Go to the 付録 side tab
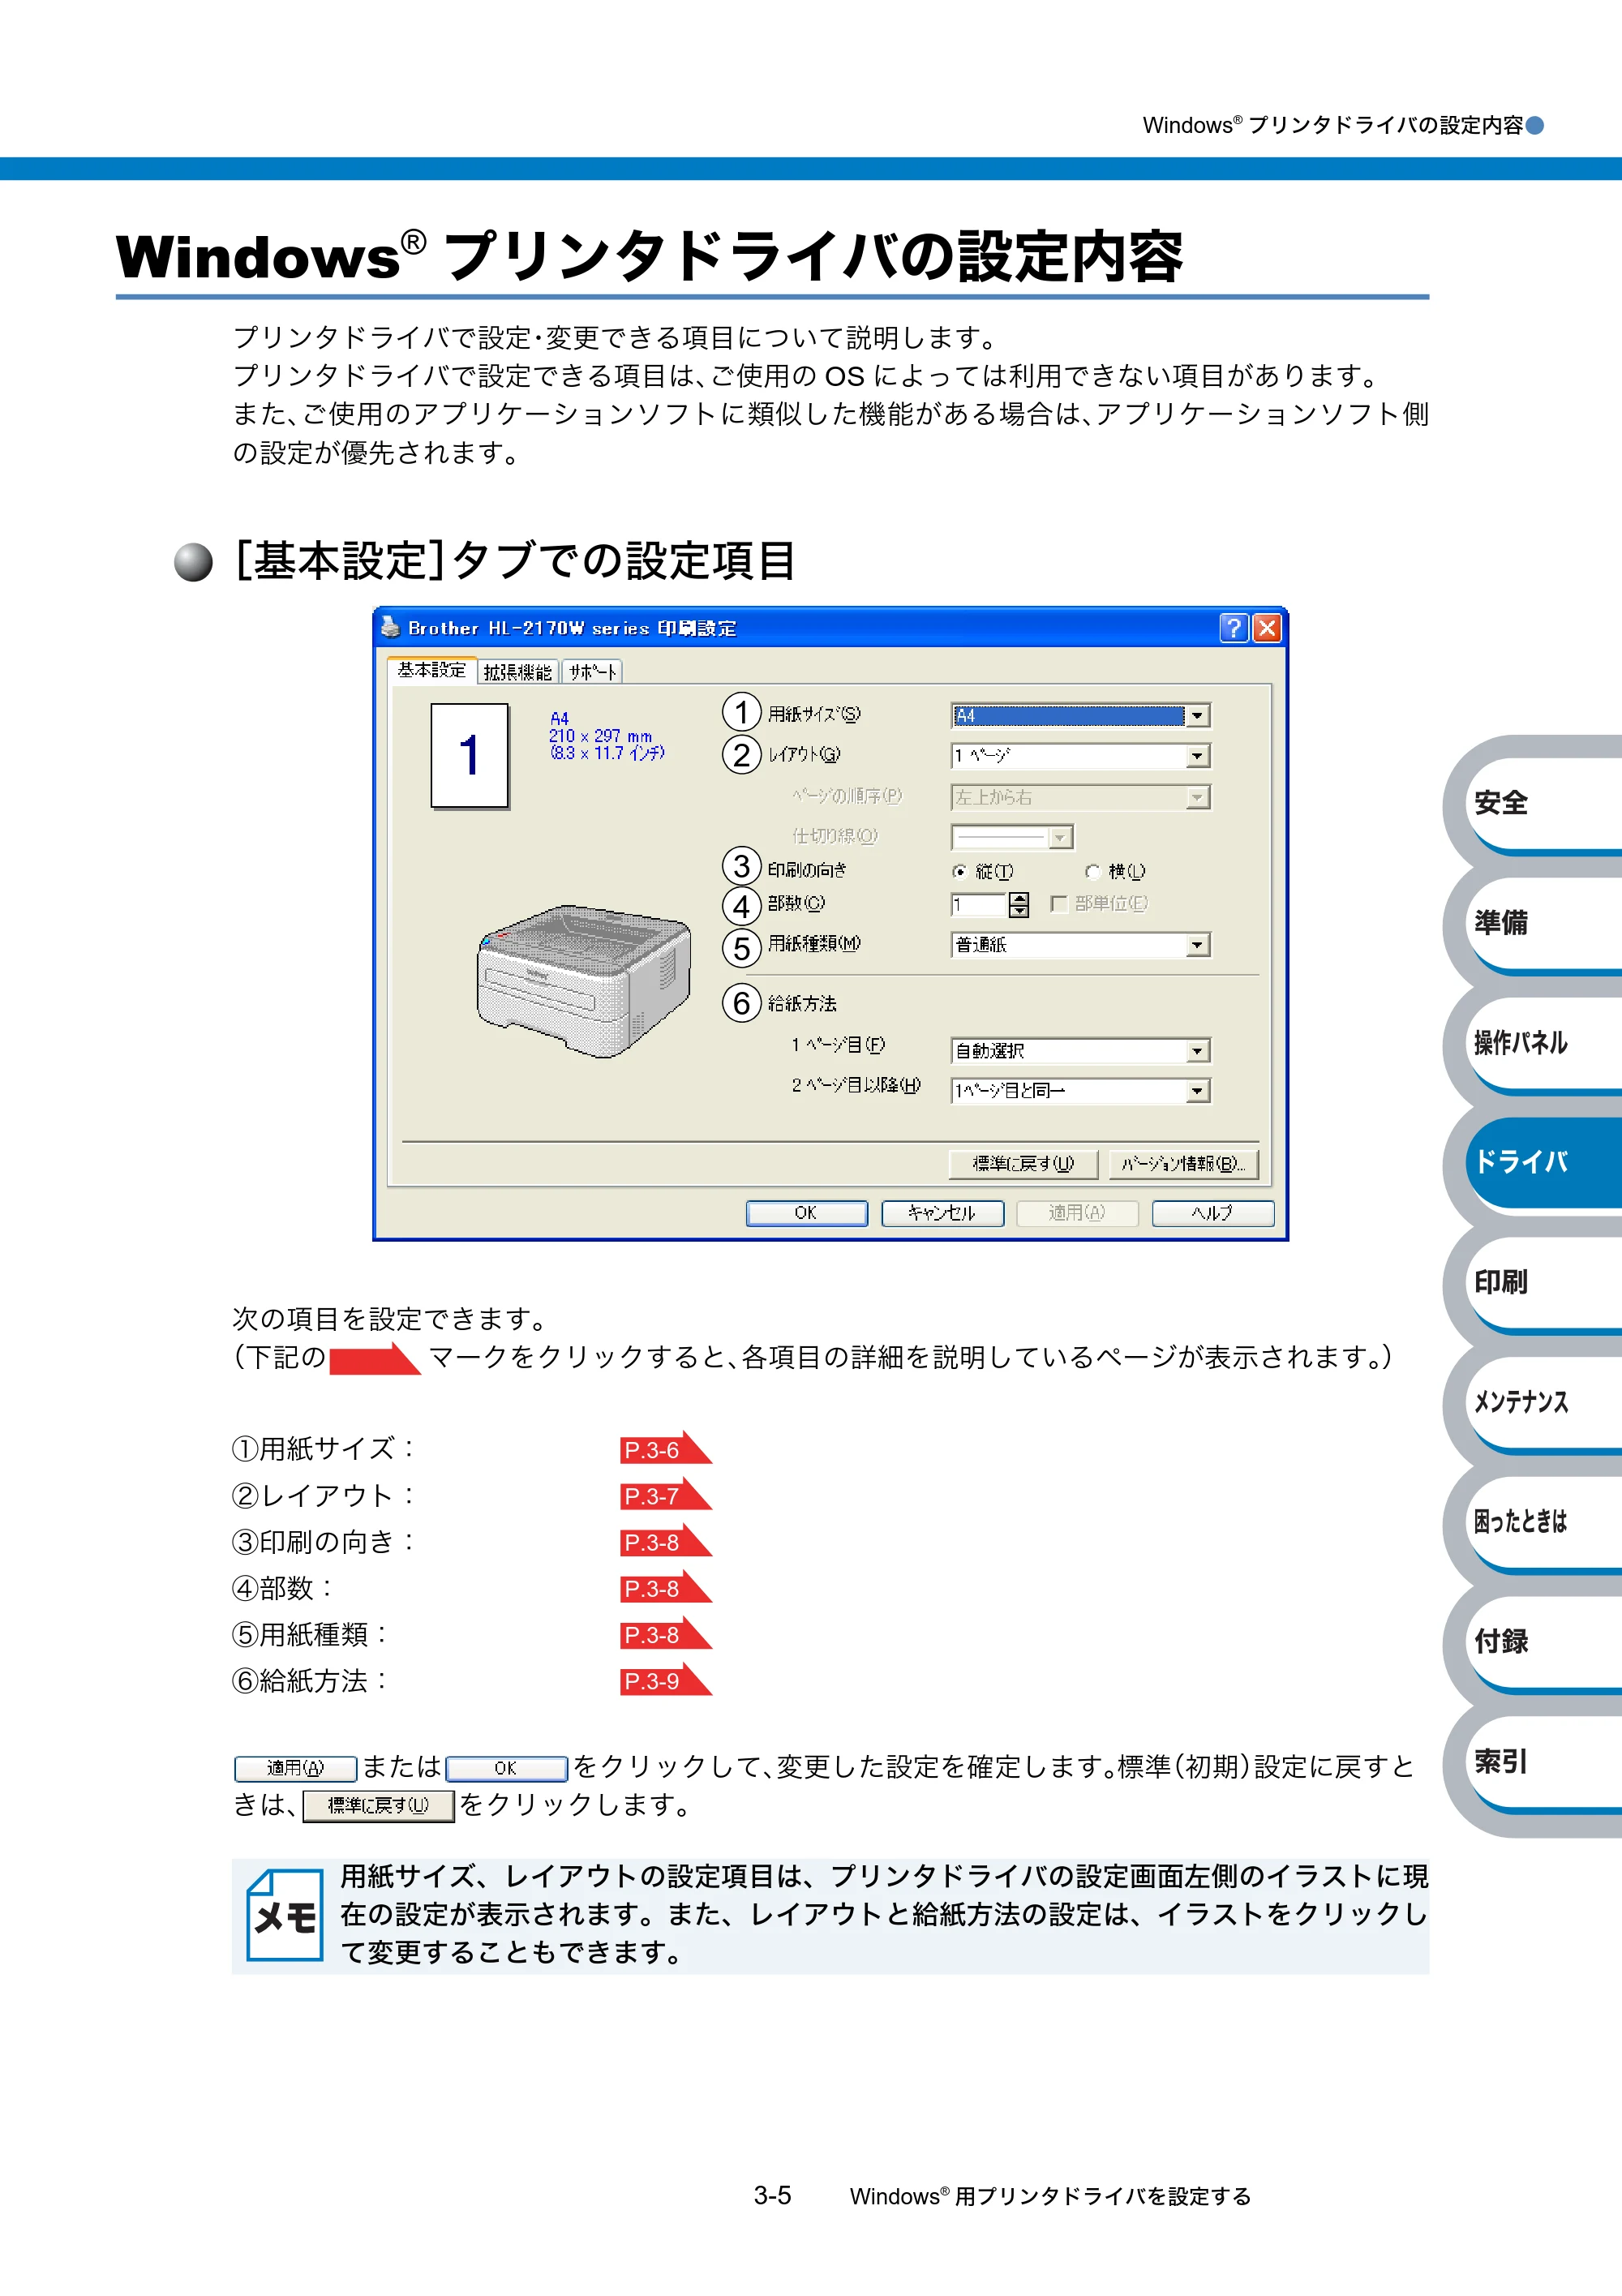 1542,1641
